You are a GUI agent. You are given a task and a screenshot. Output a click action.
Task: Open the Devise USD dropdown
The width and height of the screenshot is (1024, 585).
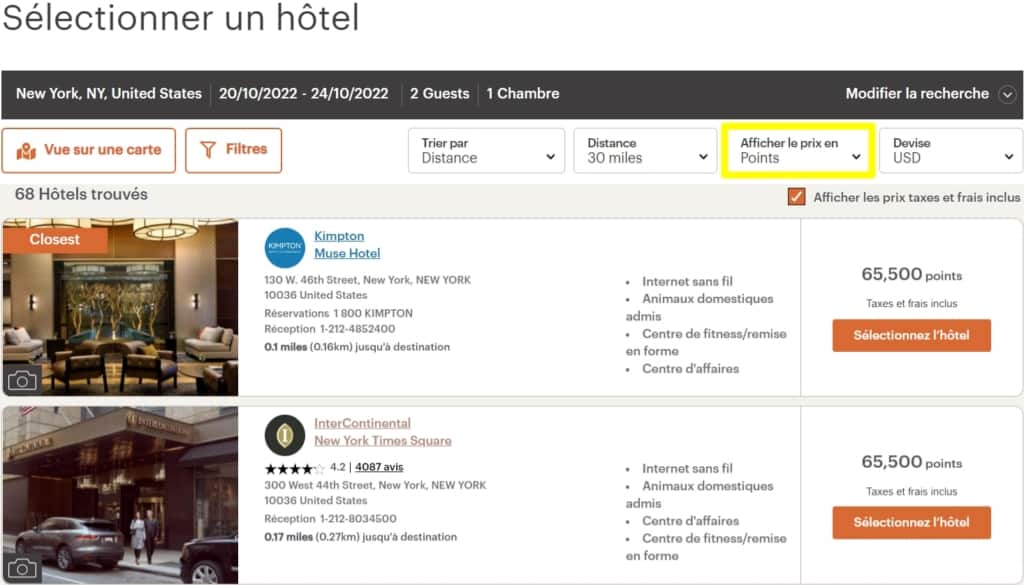tap(951, 151)
